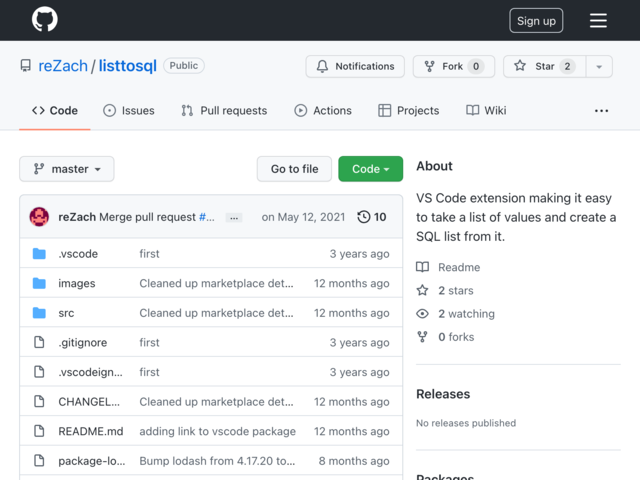The image size is (640, 480).
Task: Open 'Bump lodash from 4.17.20 to...' commit
Action: pos(217,461)
